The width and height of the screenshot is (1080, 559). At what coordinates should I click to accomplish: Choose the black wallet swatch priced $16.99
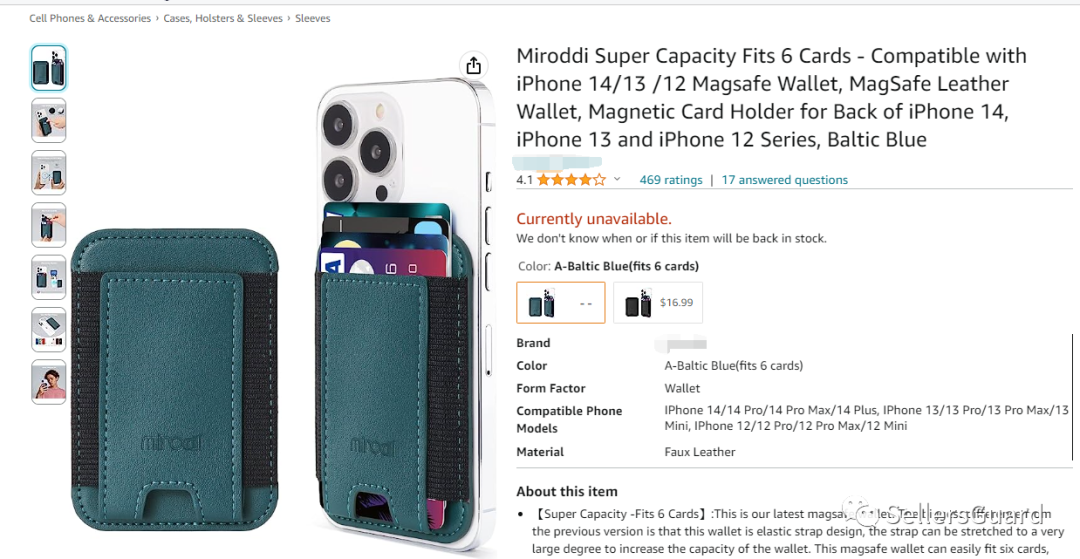tap(657, 303)
